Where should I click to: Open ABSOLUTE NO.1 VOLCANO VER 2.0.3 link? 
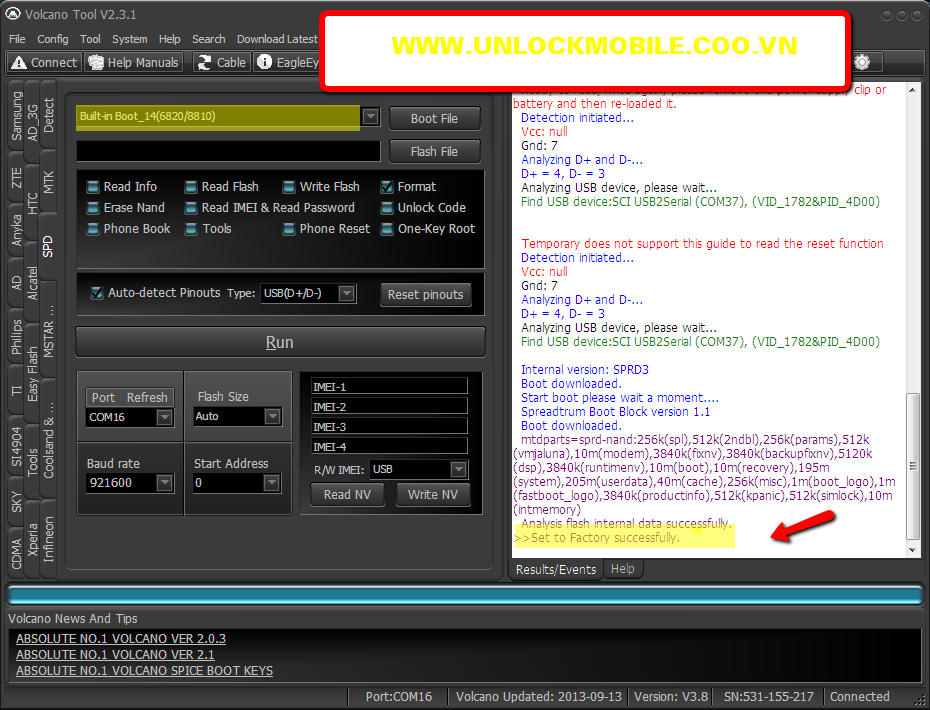pos(121,639)
